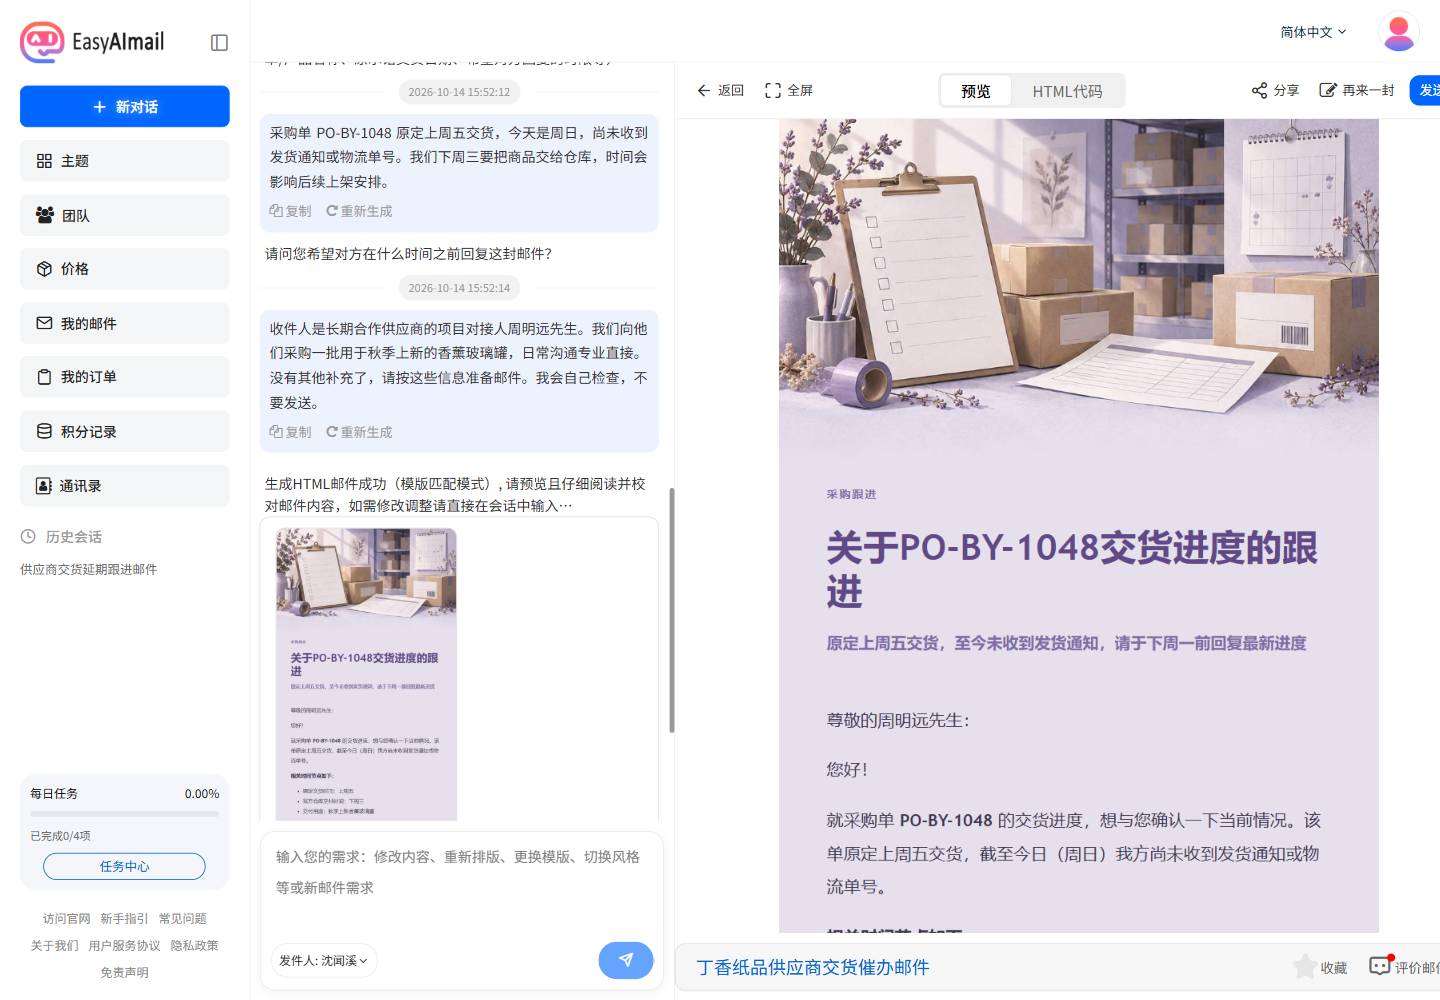The image size is (1440, 1000).
Task: Open 任务中心 task center
Action: tap(124, 866)
